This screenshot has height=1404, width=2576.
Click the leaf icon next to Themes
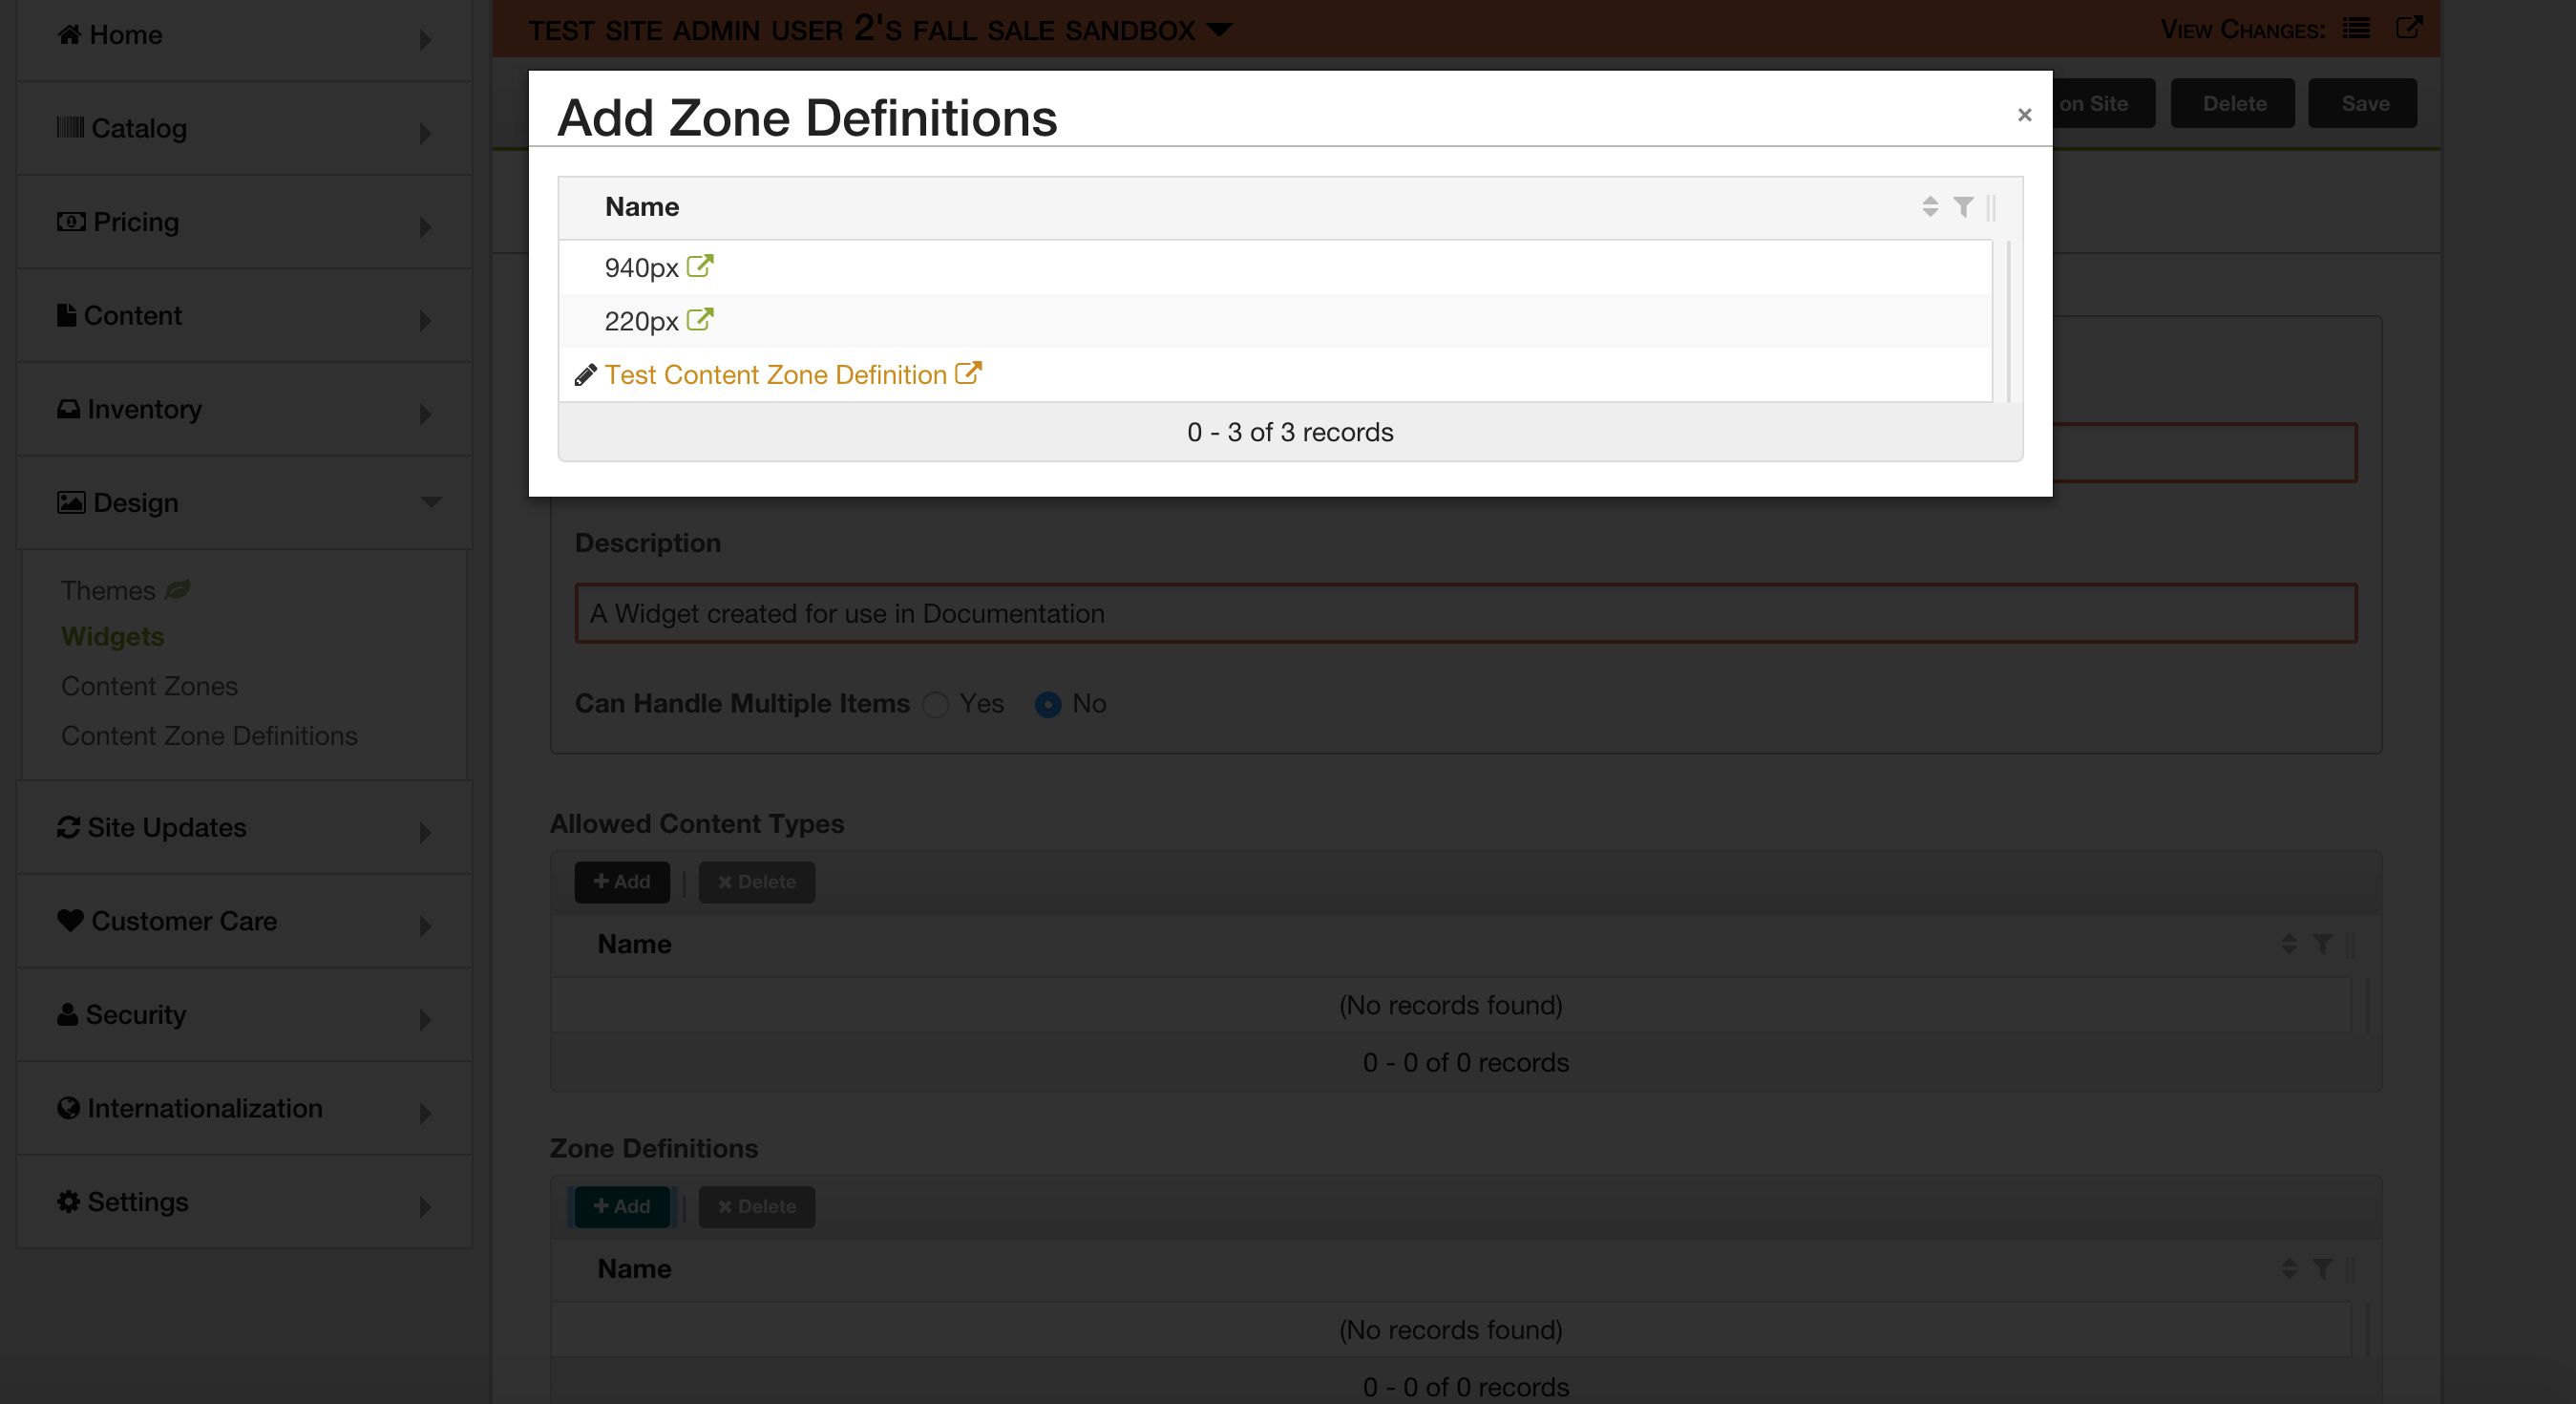point(177,590)
